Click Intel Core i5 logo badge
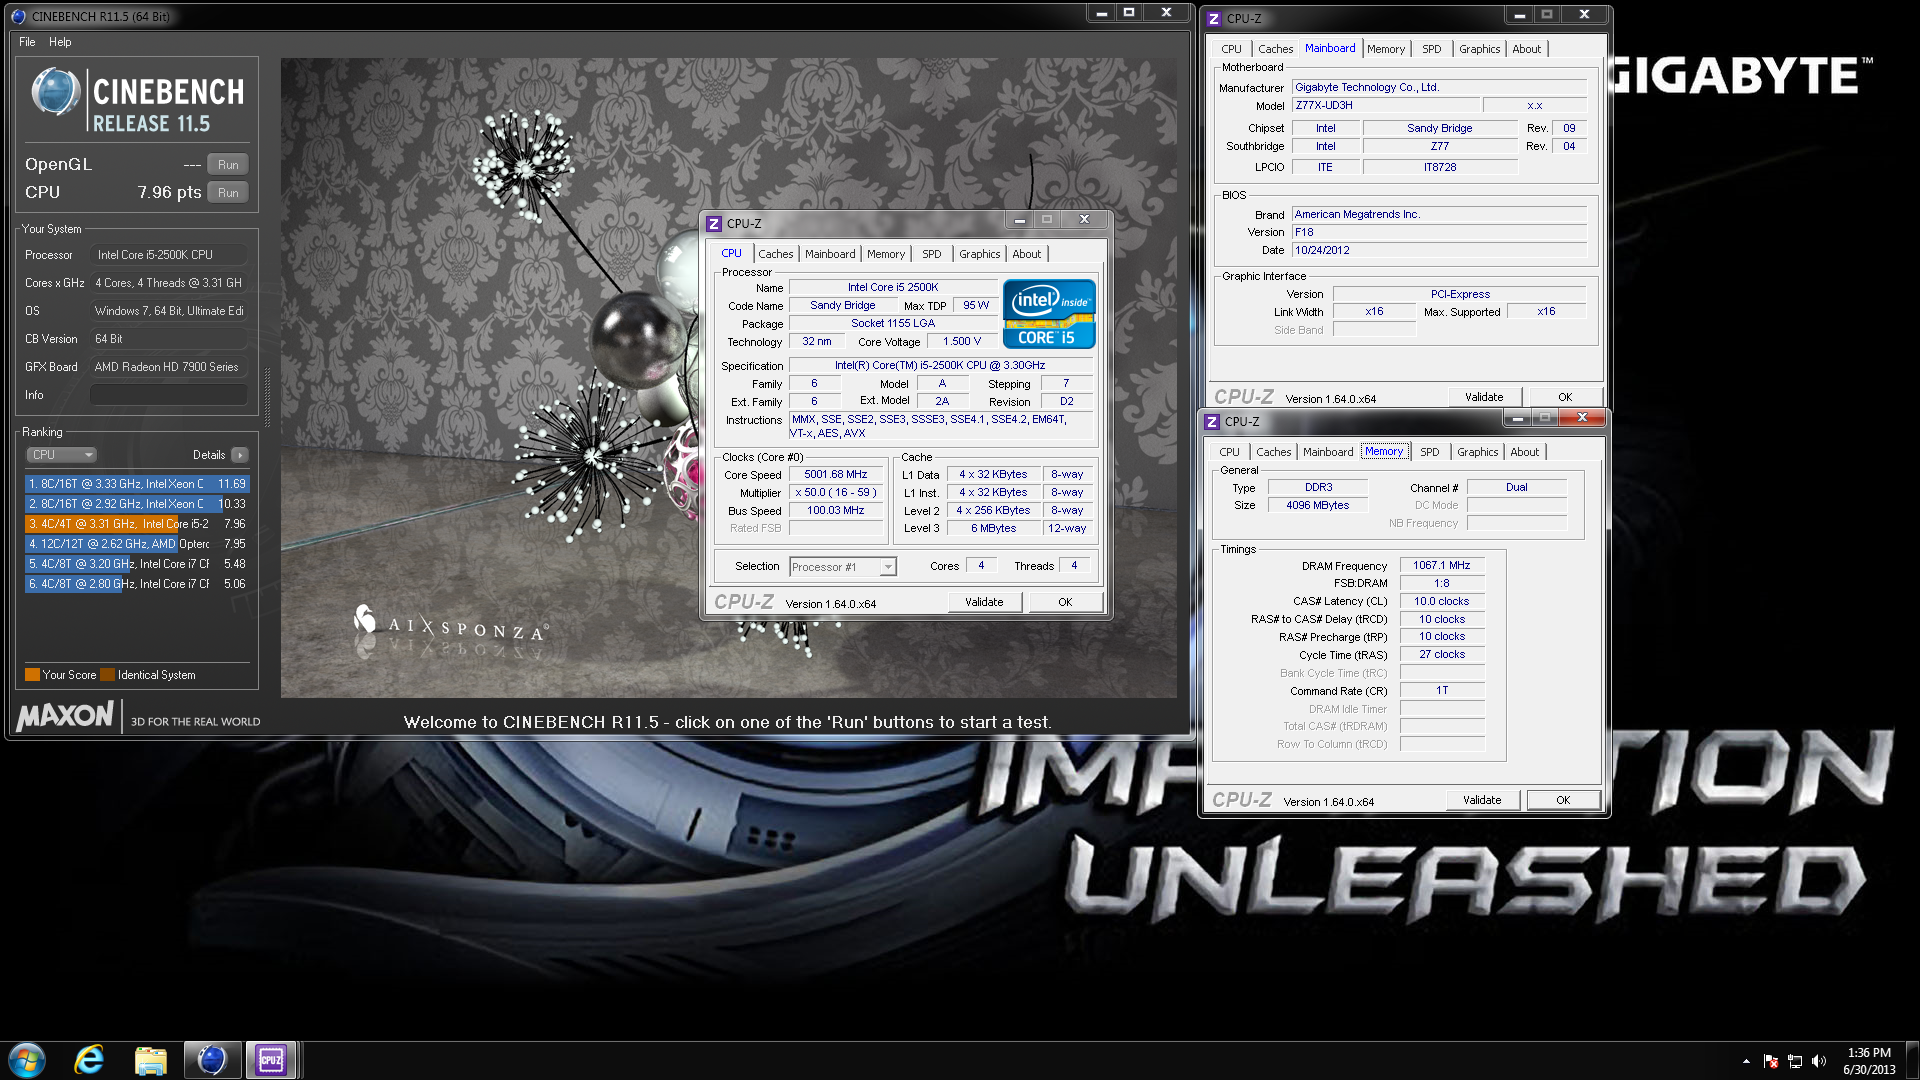This screenshot has width=1920, height=1080. (1048, 314)
